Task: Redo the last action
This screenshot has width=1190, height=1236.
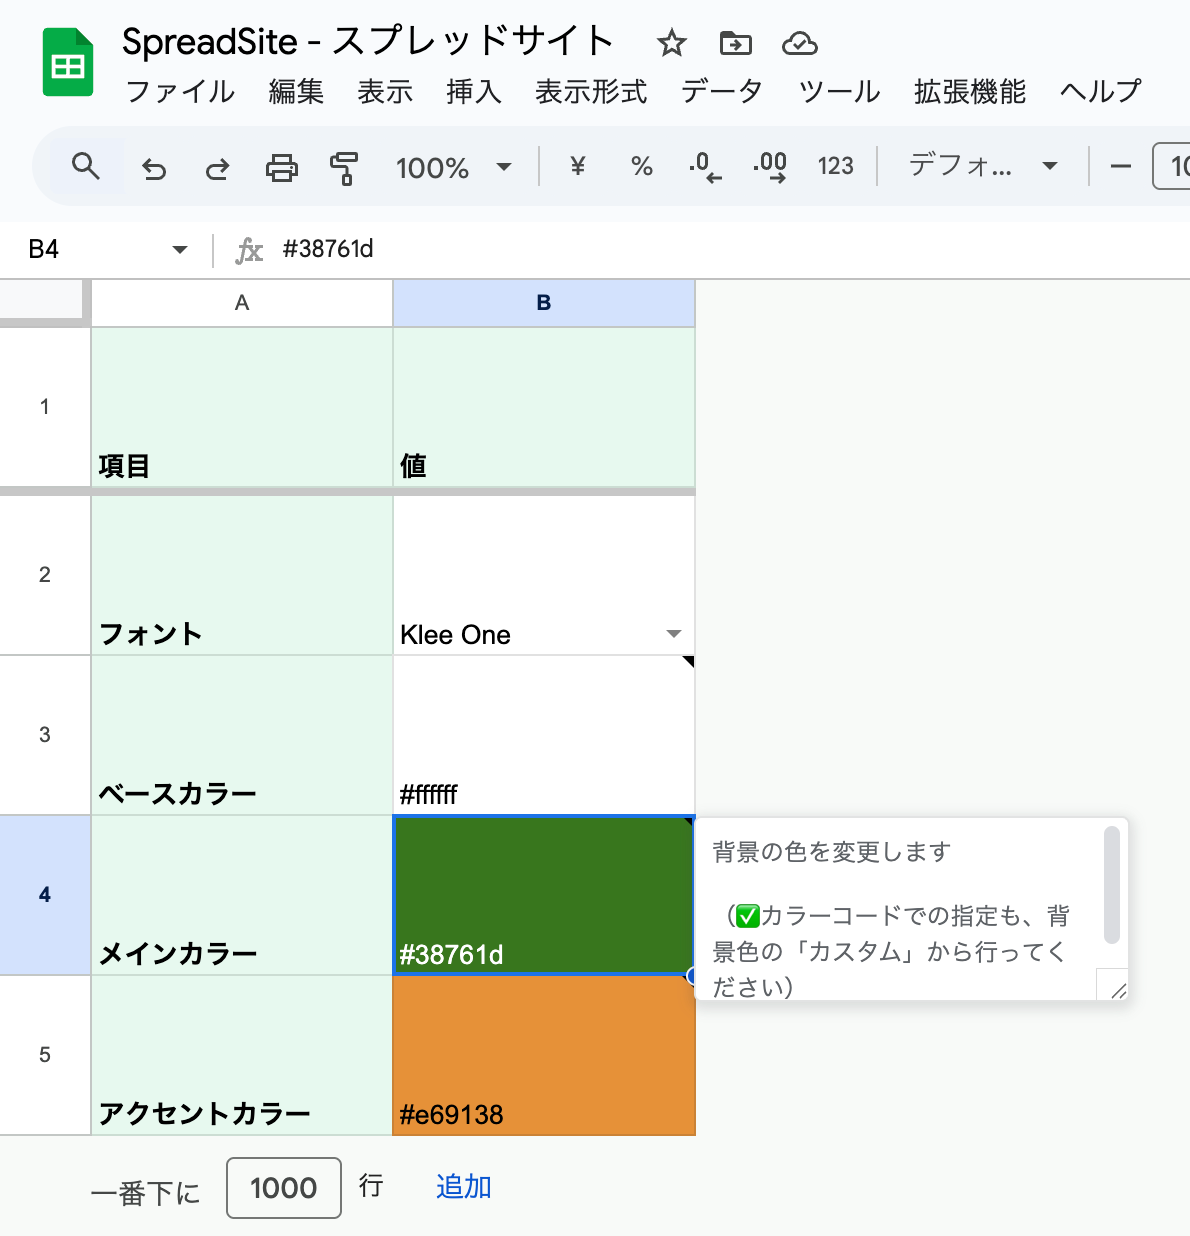Action: (x=217, y=167)
